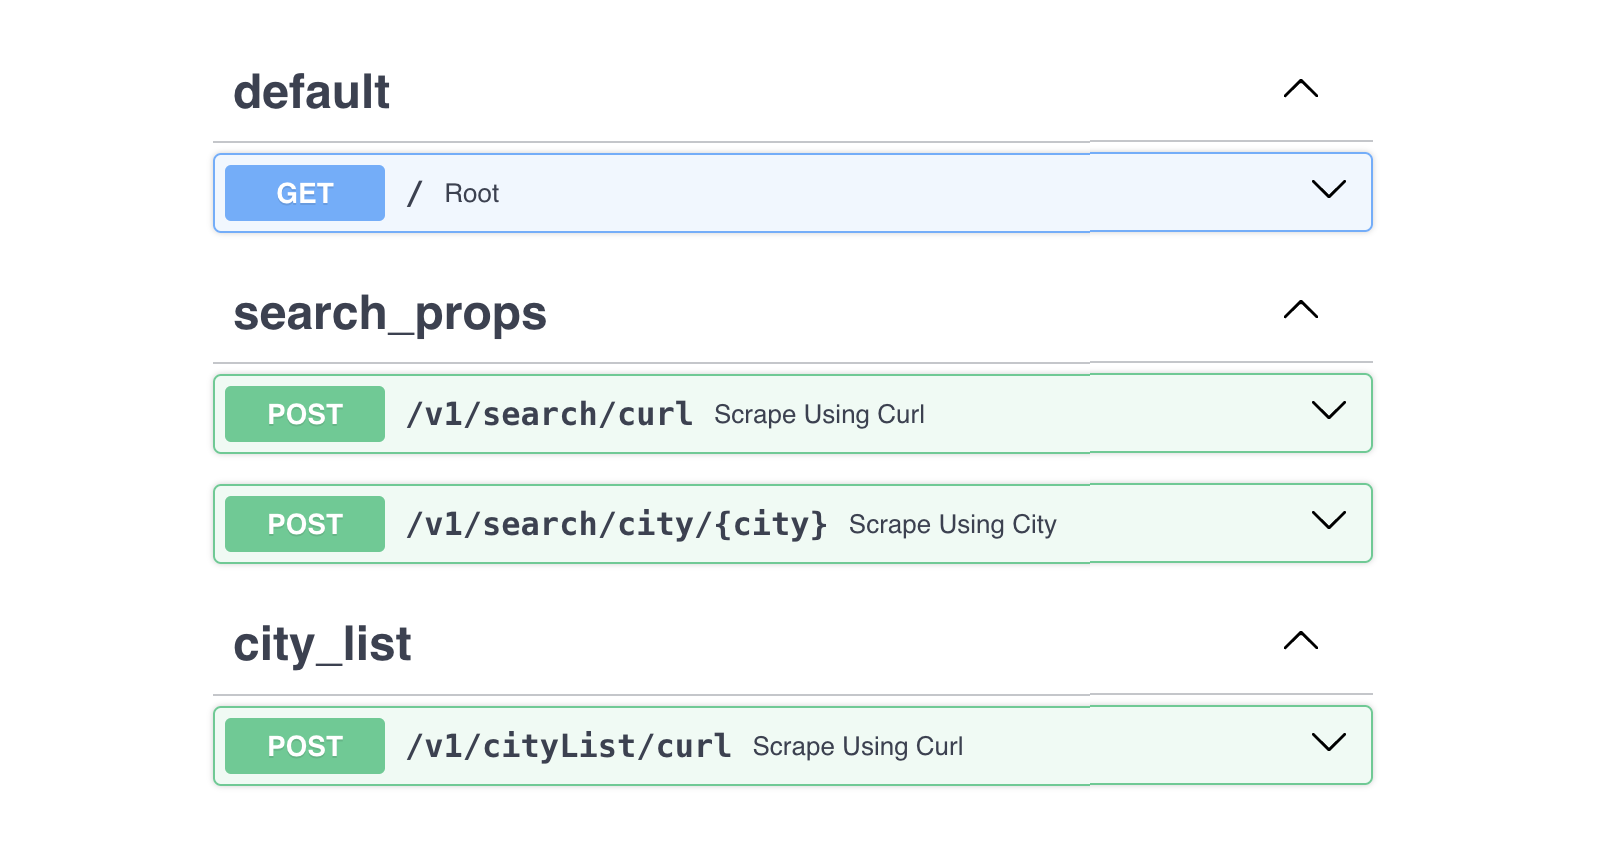Expand the Scrape Using Curl search endpoint
This screenshot has width=1605, height=868.
click(1327, 410)
